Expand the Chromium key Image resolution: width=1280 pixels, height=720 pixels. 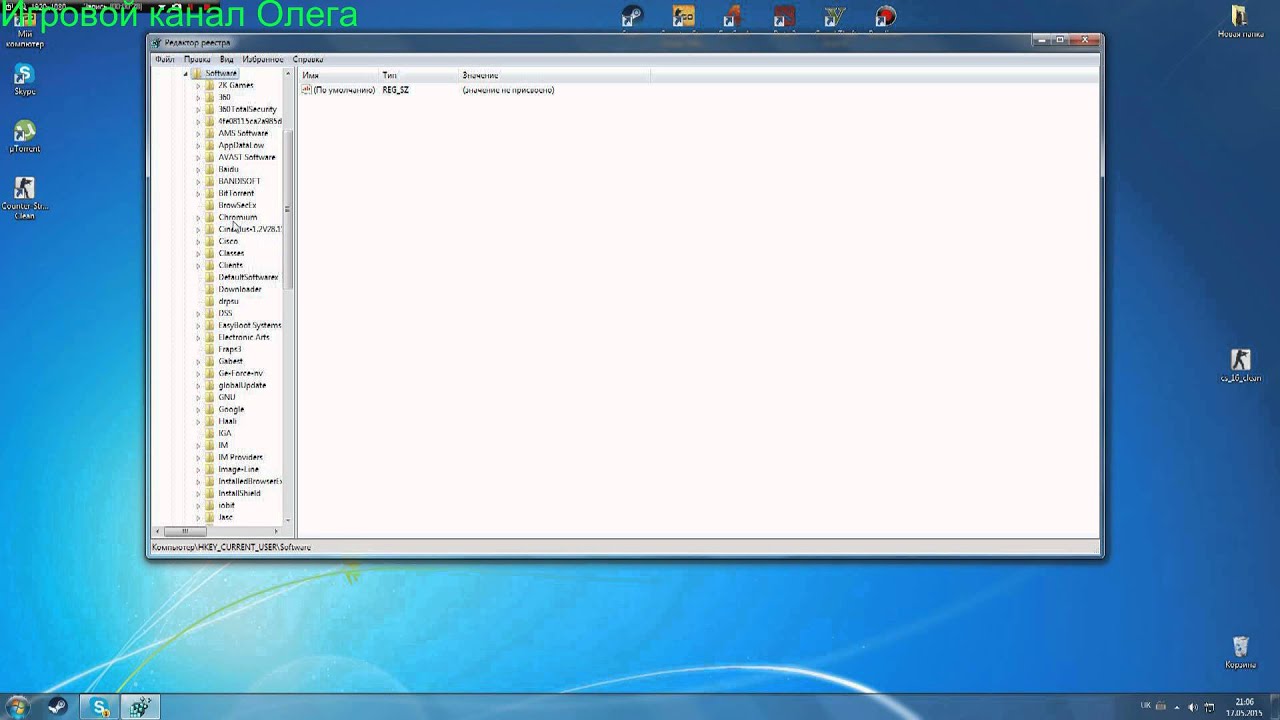click(x=198, y=217)
